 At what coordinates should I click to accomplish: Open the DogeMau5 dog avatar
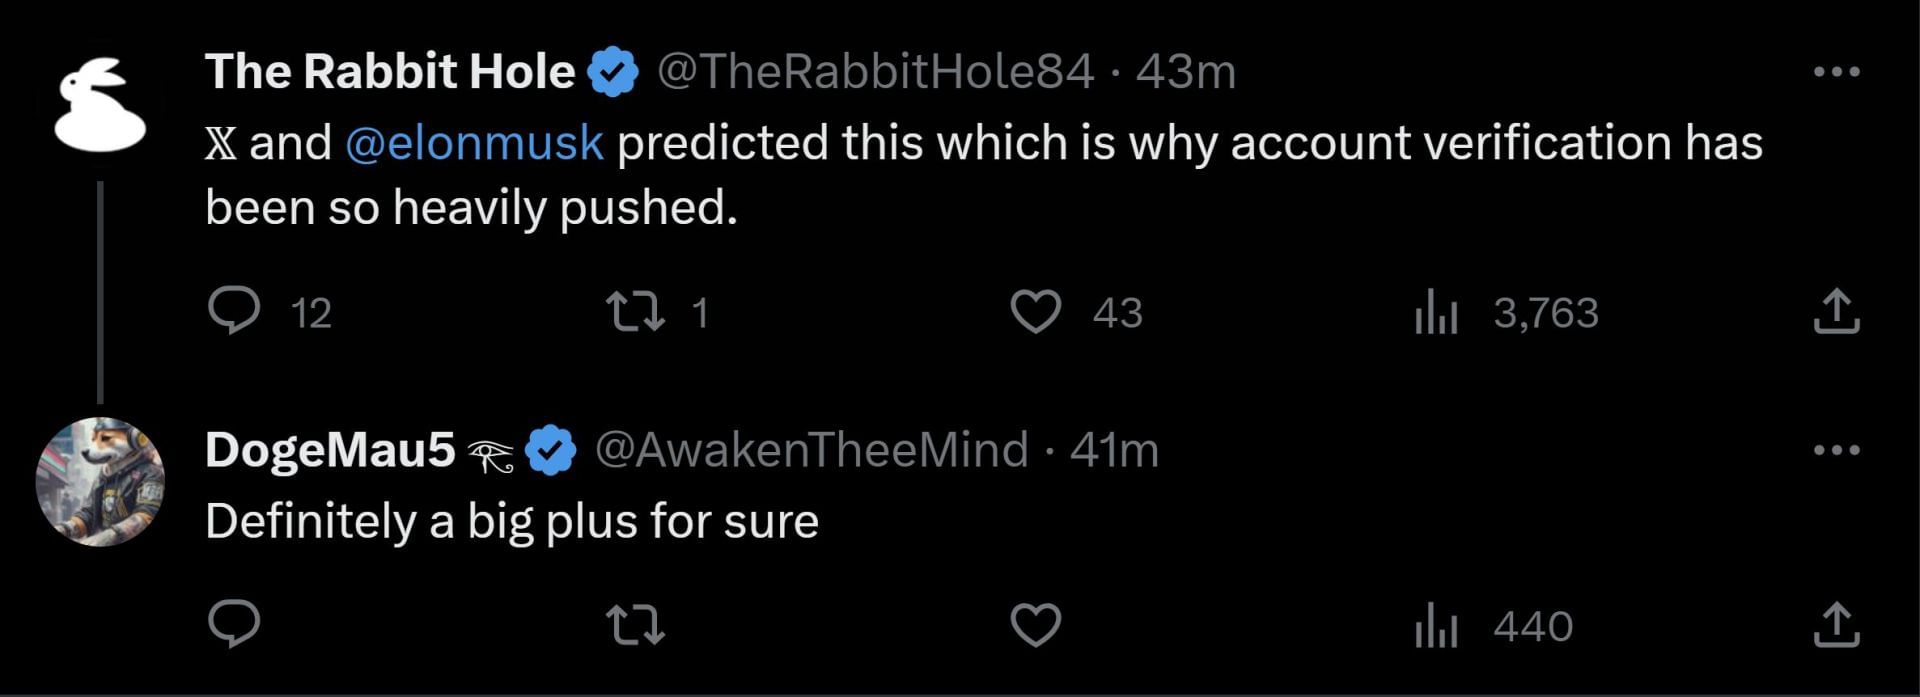pyautogui.click(x=100, y=481)
